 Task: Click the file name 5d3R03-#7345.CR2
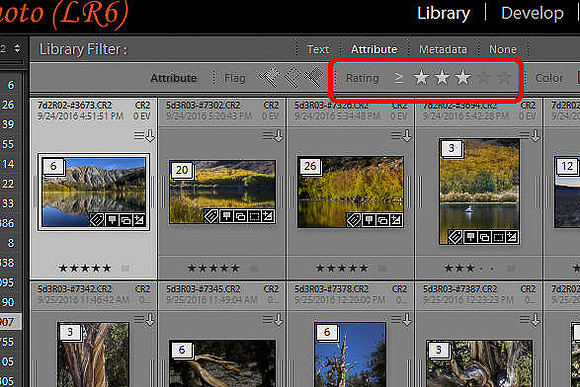point(203,289)
